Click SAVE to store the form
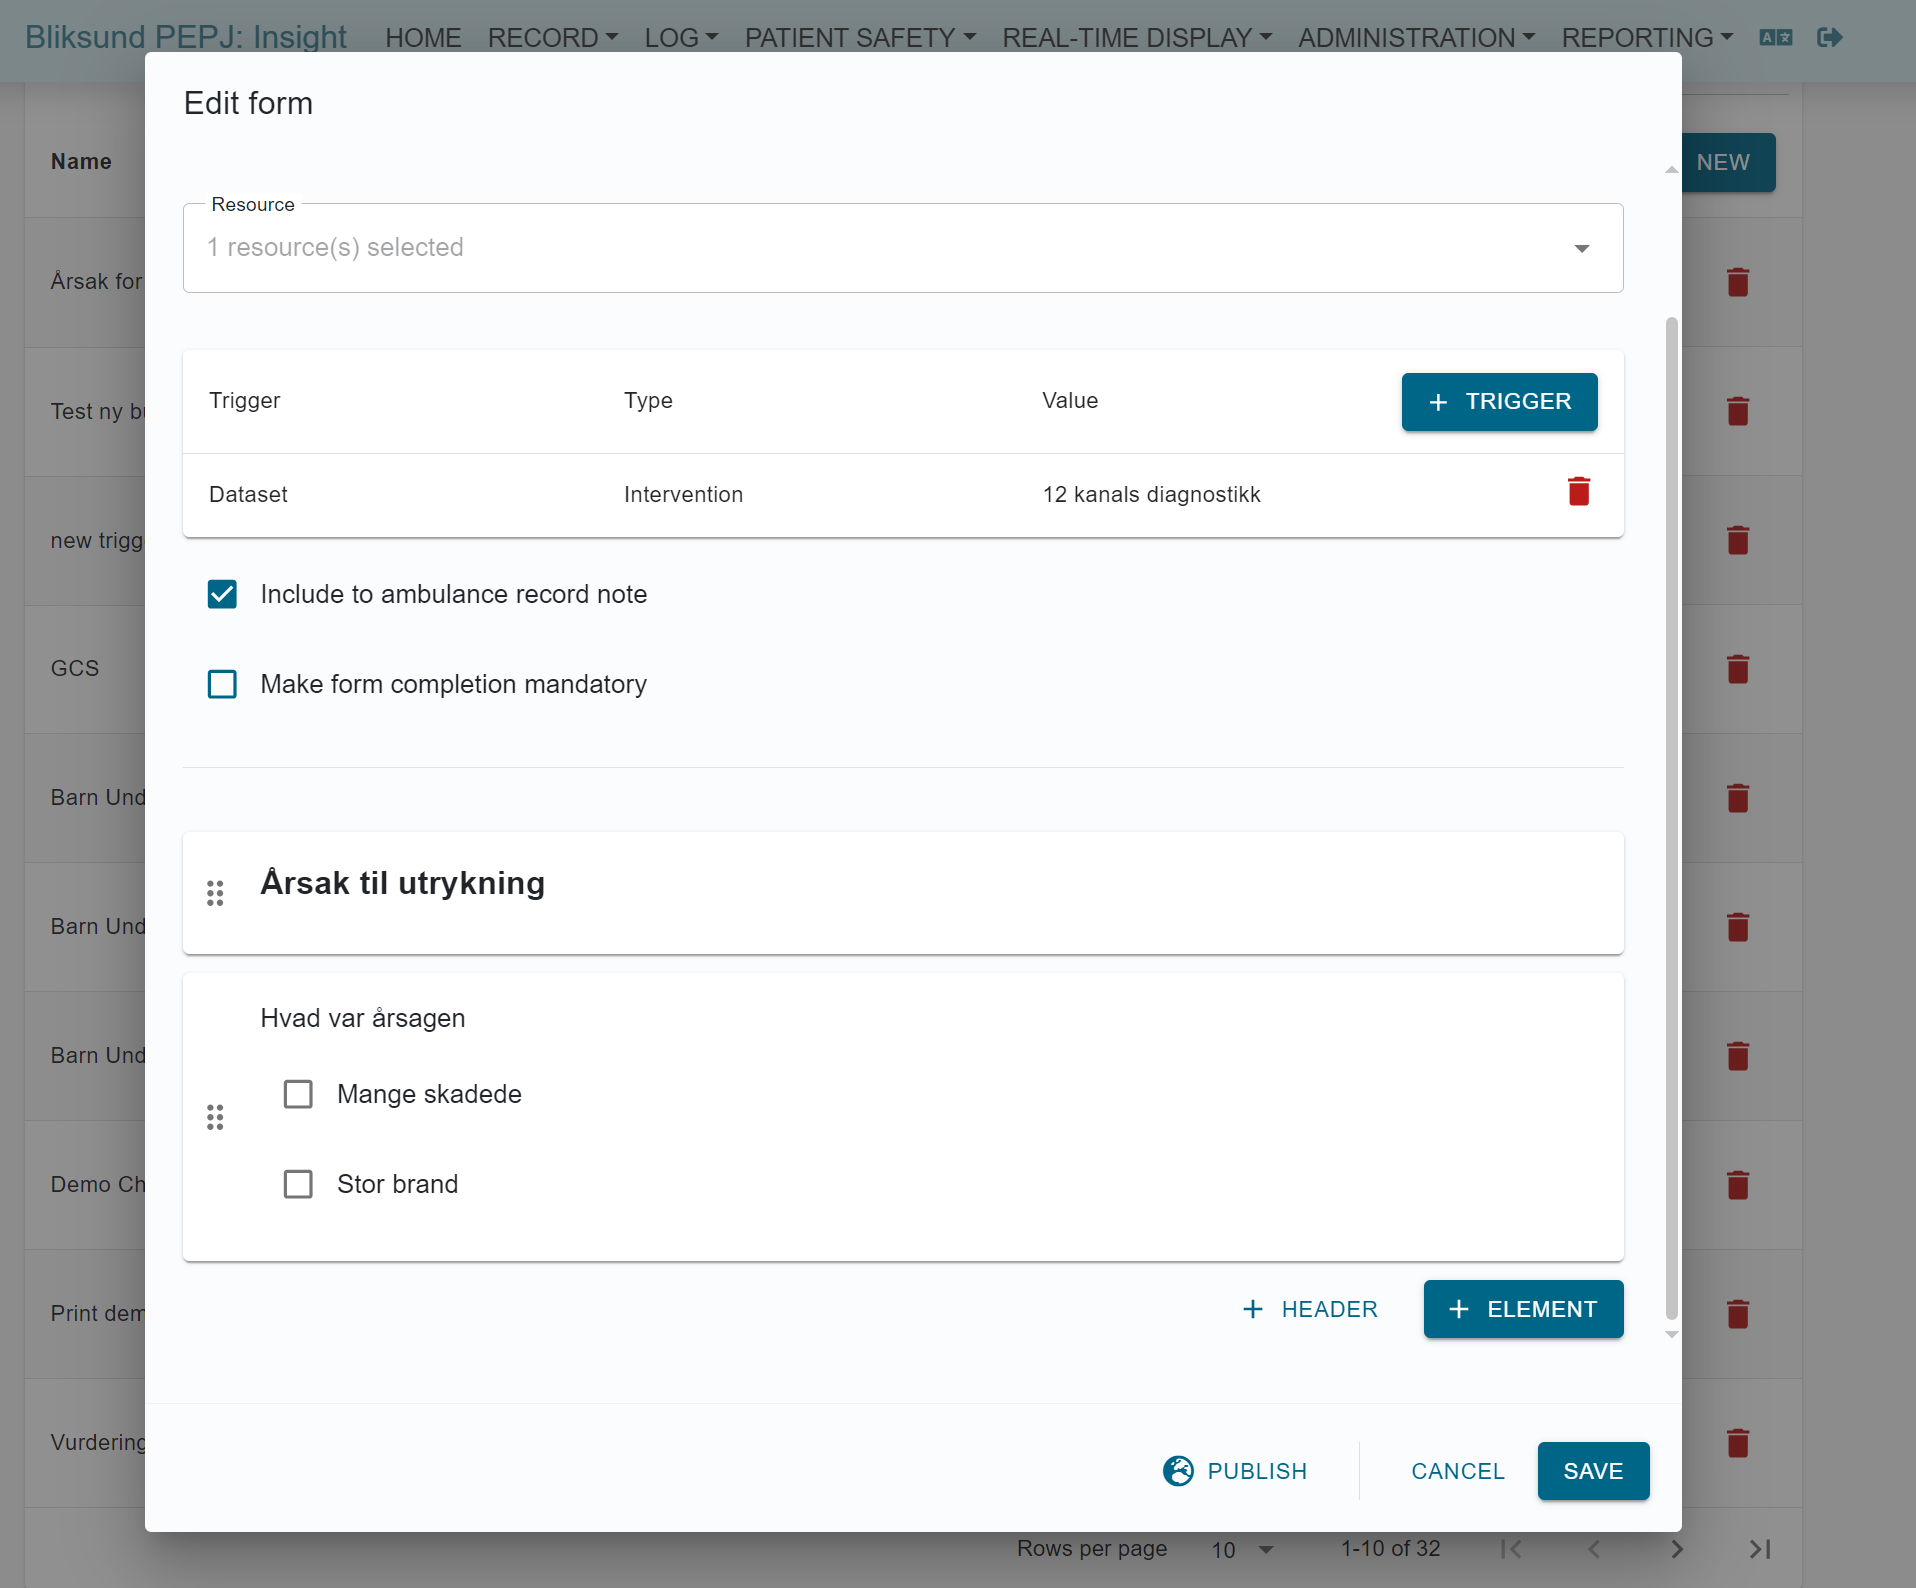 click(x=1593, y=1471)
